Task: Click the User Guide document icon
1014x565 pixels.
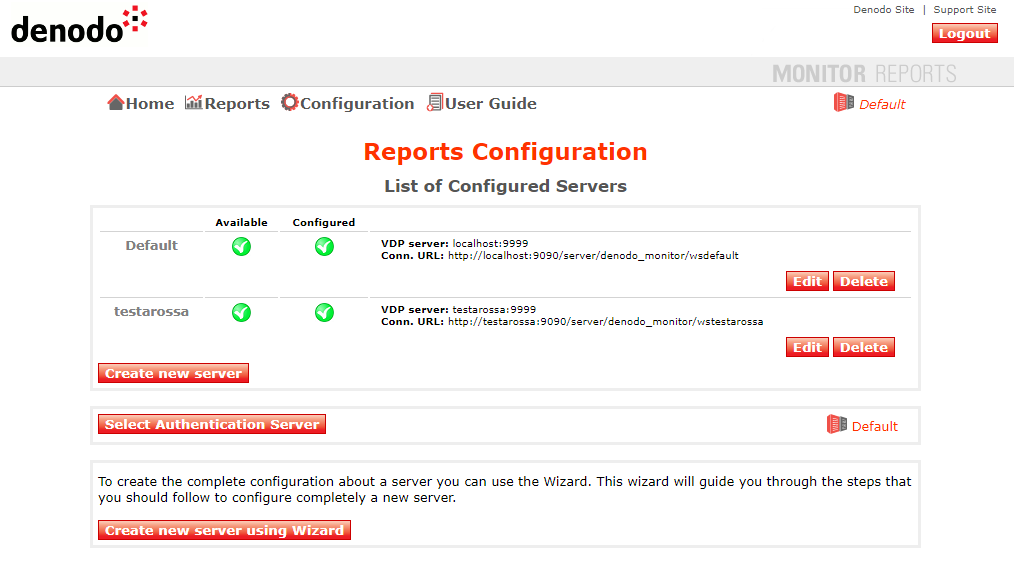Action: (x=435, y=102)
